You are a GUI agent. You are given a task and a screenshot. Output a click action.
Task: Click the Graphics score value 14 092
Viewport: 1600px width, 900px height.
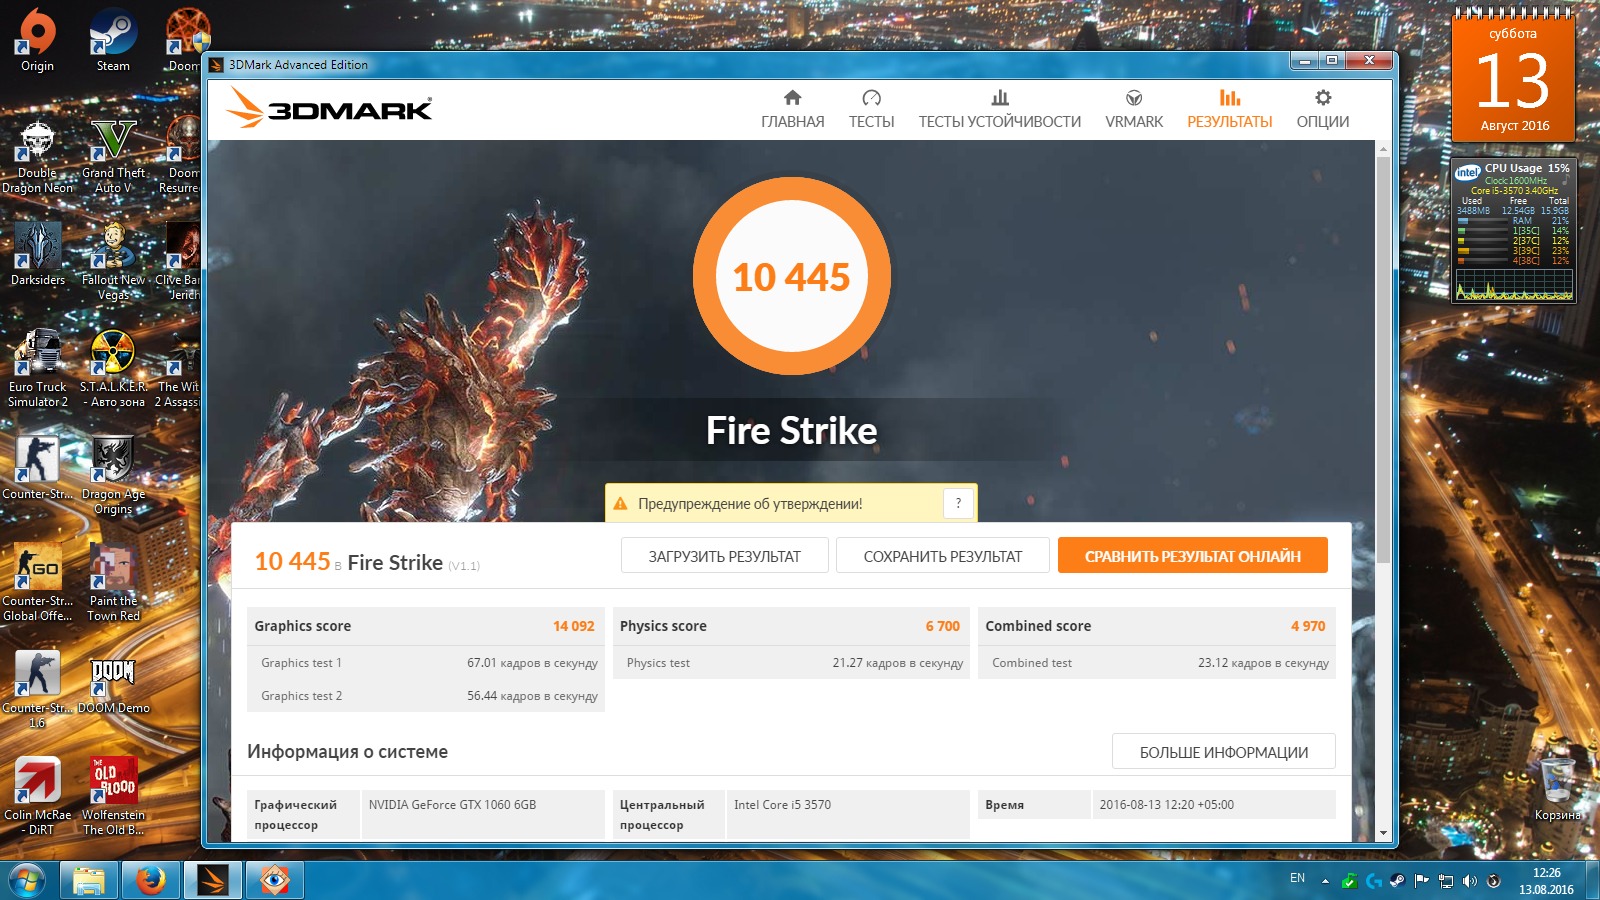(x=574, y=626)
